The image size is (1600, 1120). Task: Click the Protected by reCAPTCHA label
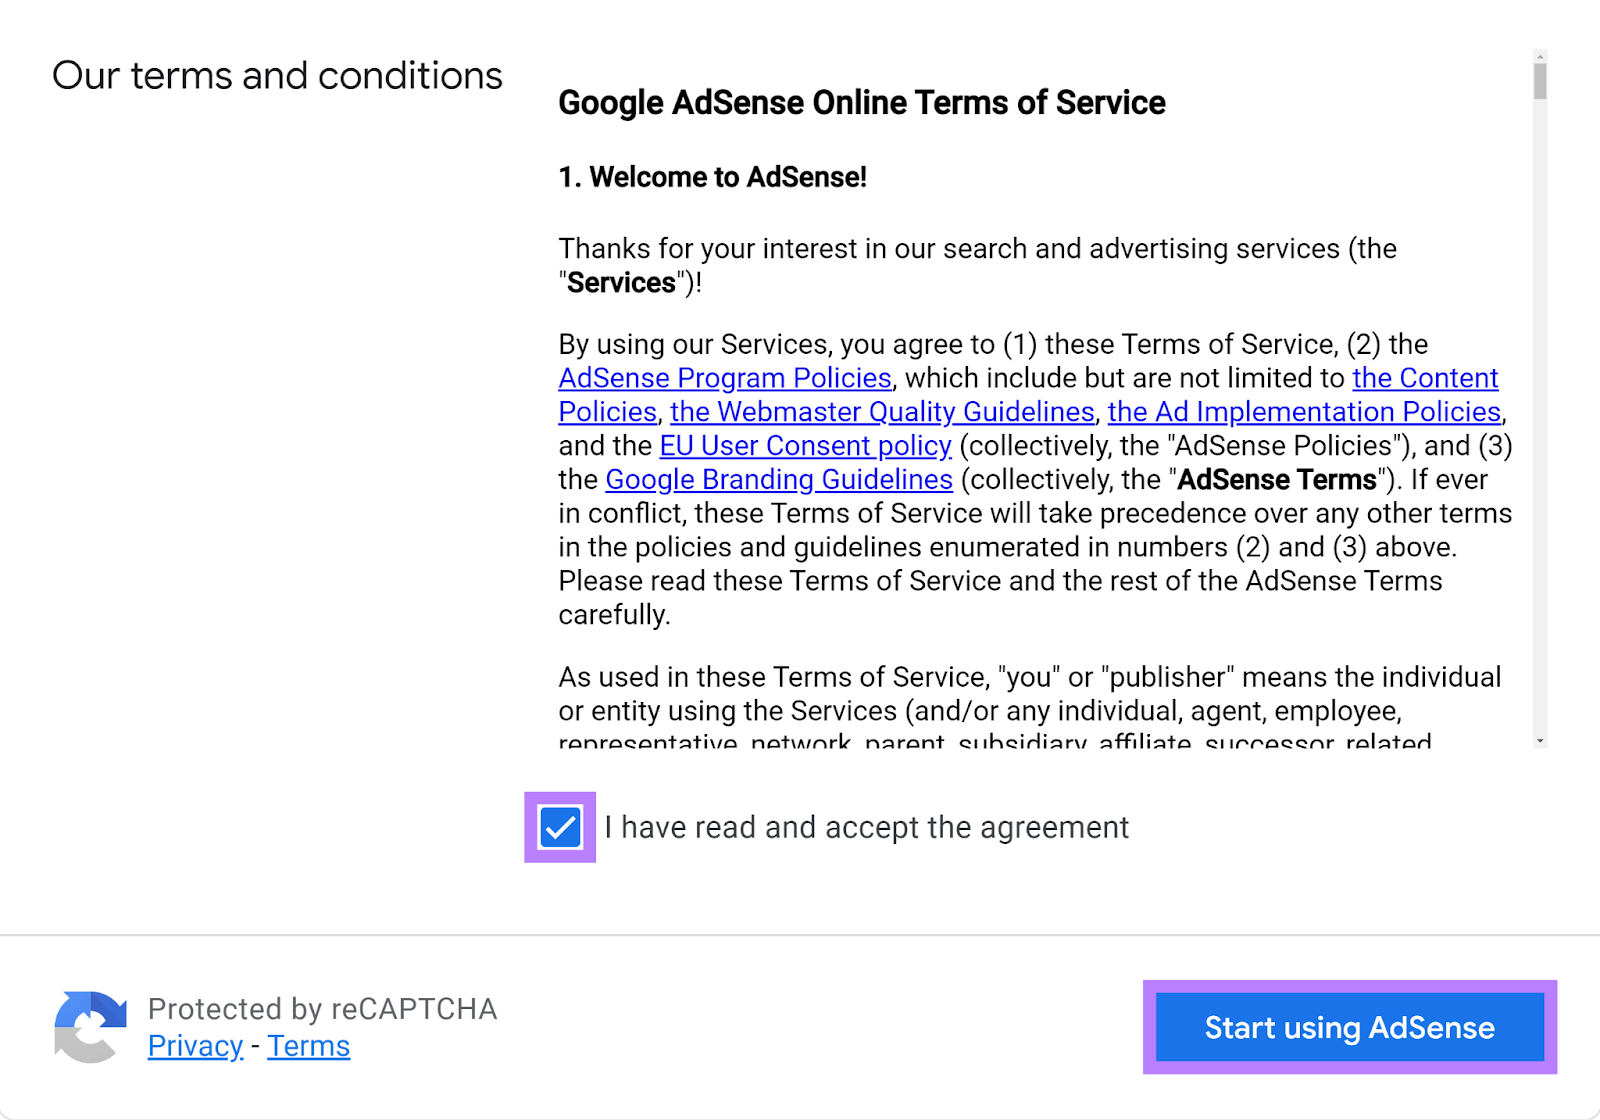(321, 1009)
